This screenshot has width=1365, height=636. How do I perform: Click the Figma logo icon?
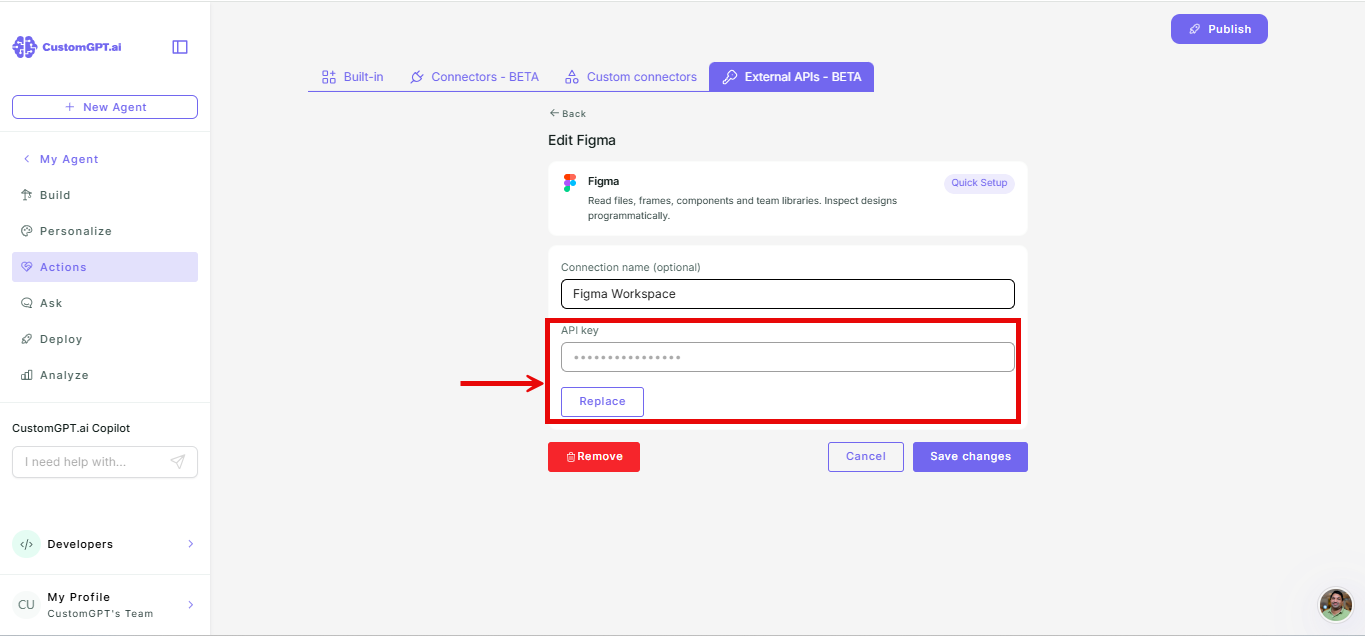pos(570,183)
